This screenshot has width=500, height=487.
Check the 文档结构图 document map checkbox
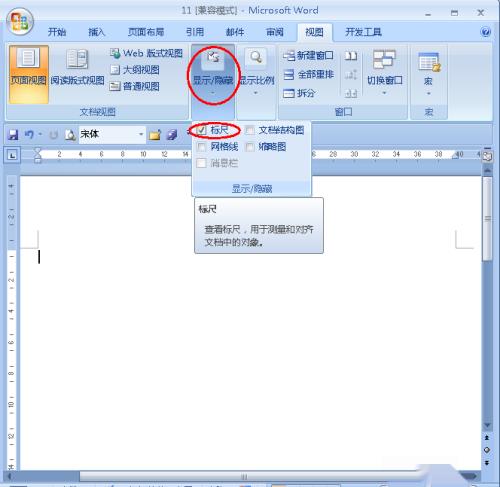pyautogui.click(x=250, y=130)
